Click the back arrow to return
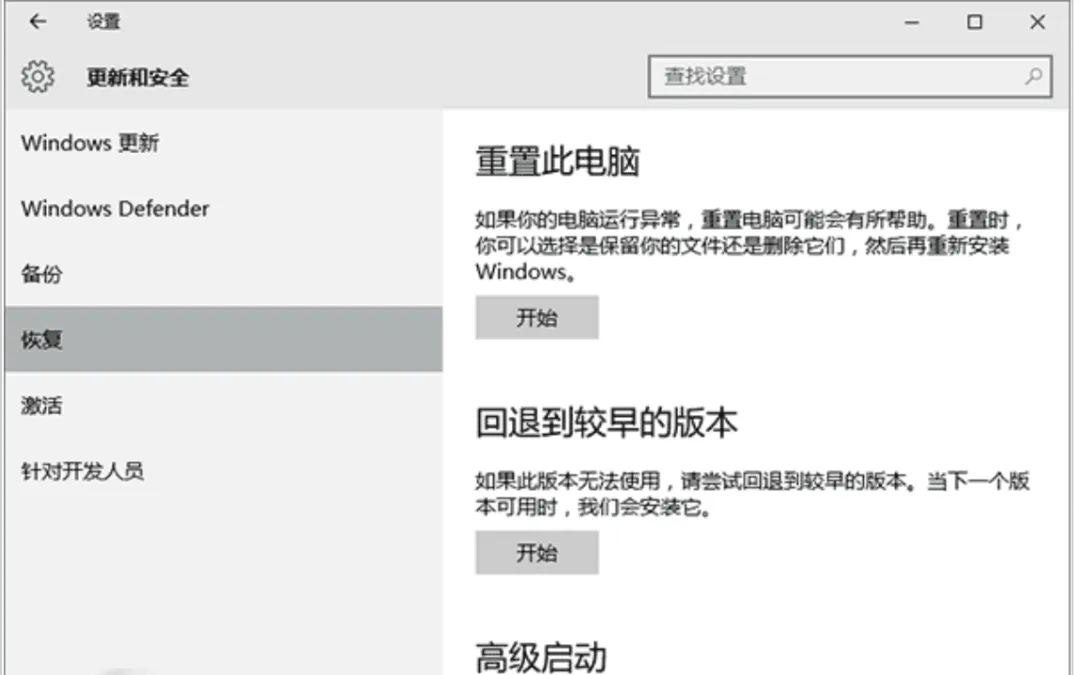 pyautogui.click(x=36, y=21)
